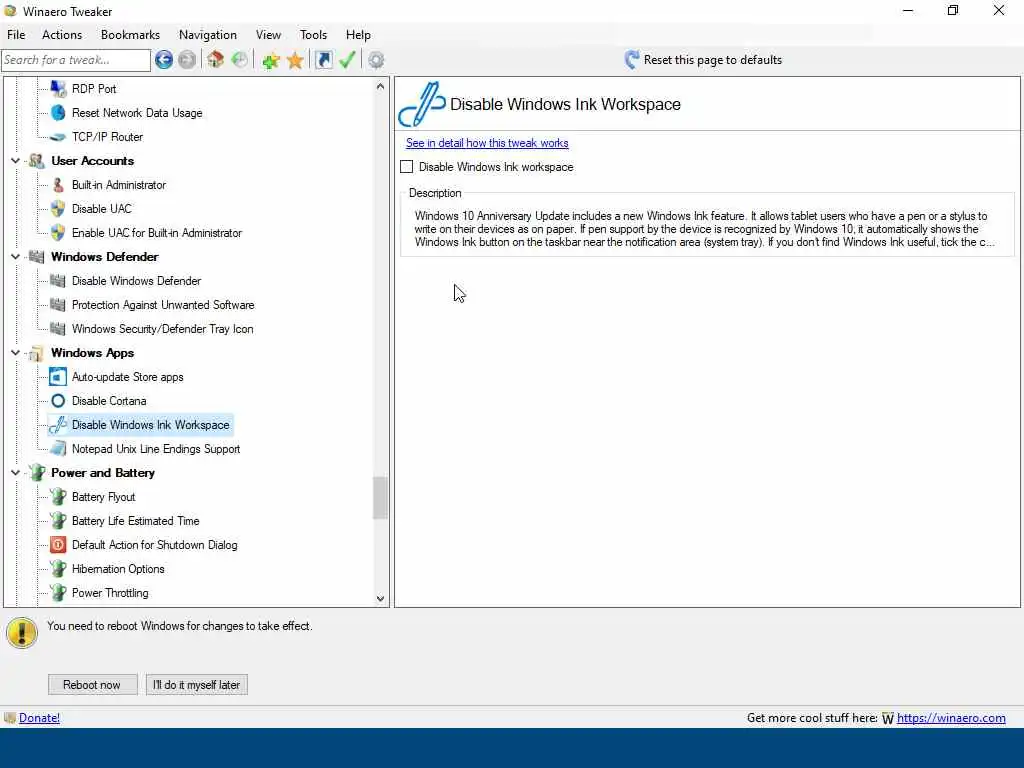Select Windows Security/Defender Tray Icon item
Screen dimensions: 1024x768
162,329
